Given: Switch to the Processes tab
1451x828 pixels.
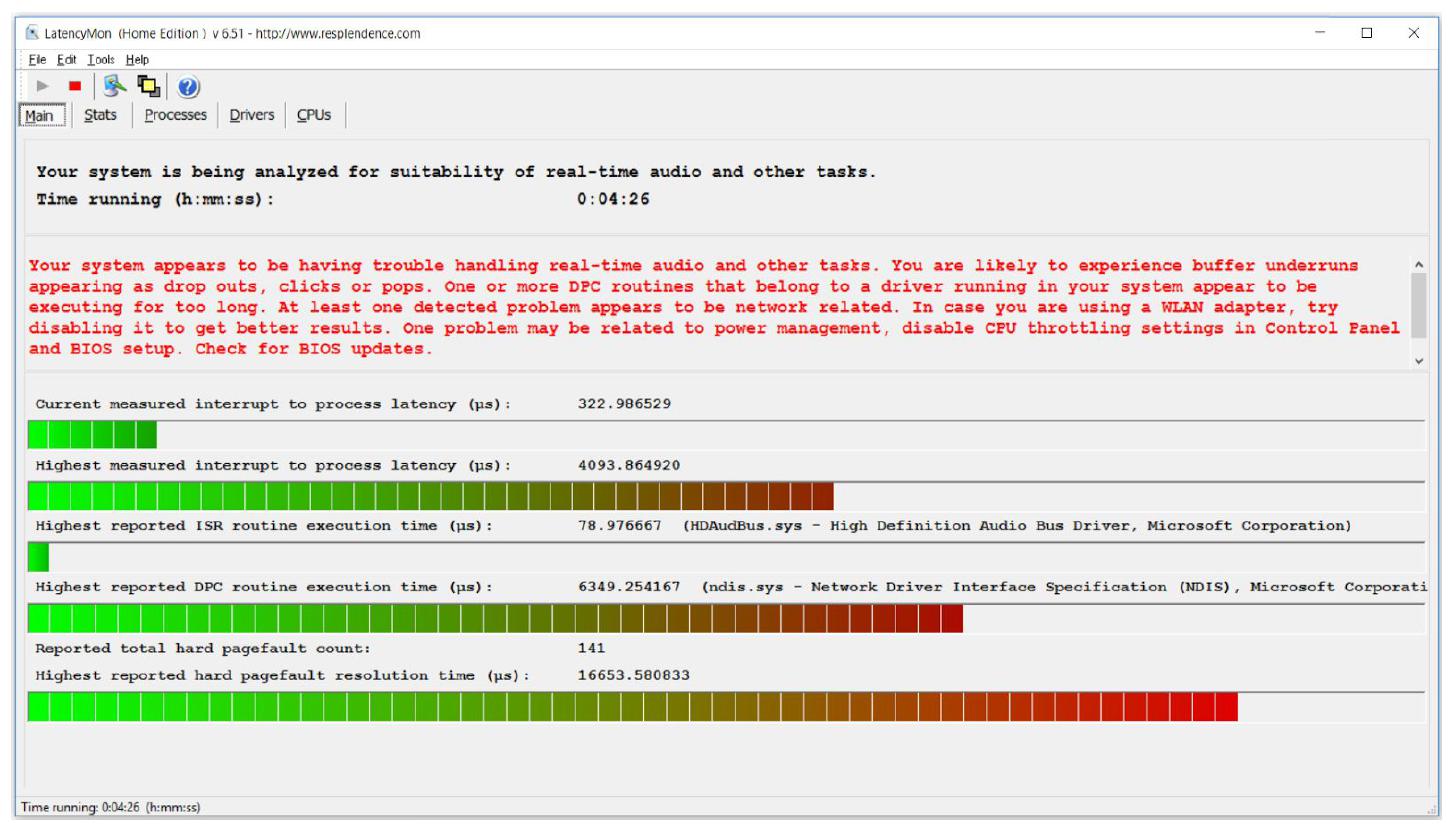Looking at the screenshot, I should coord(175,116).
